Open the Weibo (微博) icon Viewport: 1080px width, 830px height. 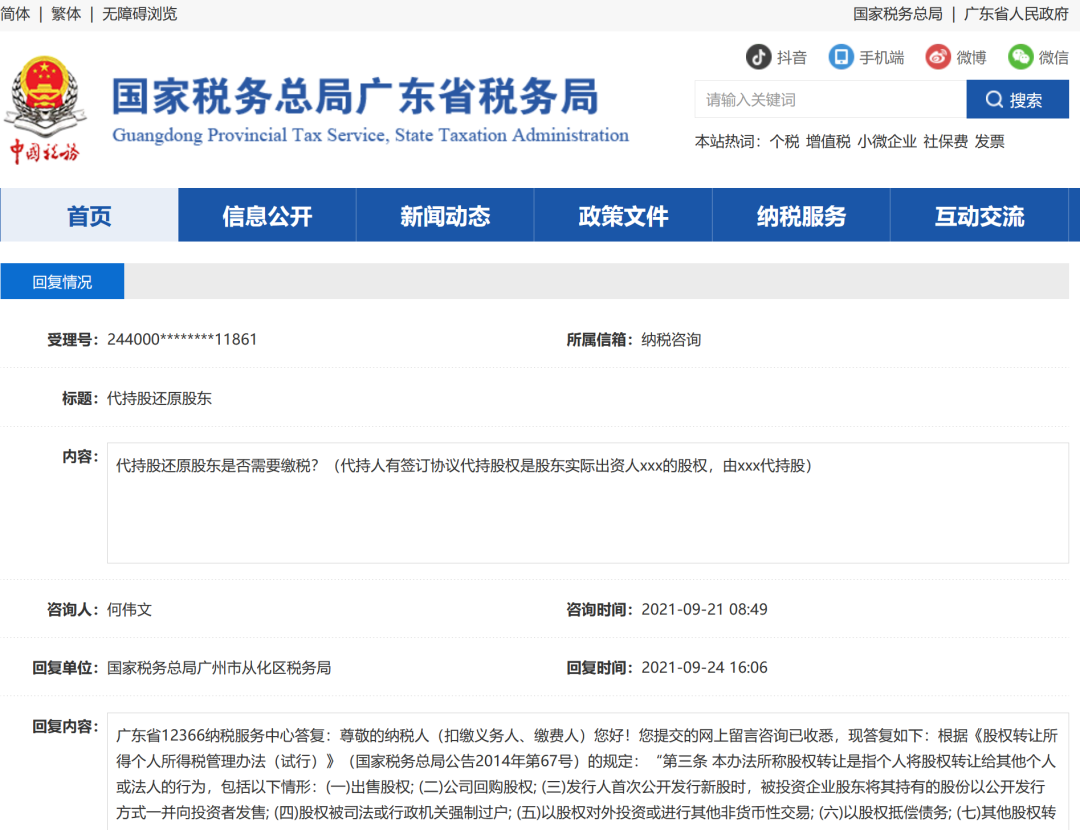point(937,56)
